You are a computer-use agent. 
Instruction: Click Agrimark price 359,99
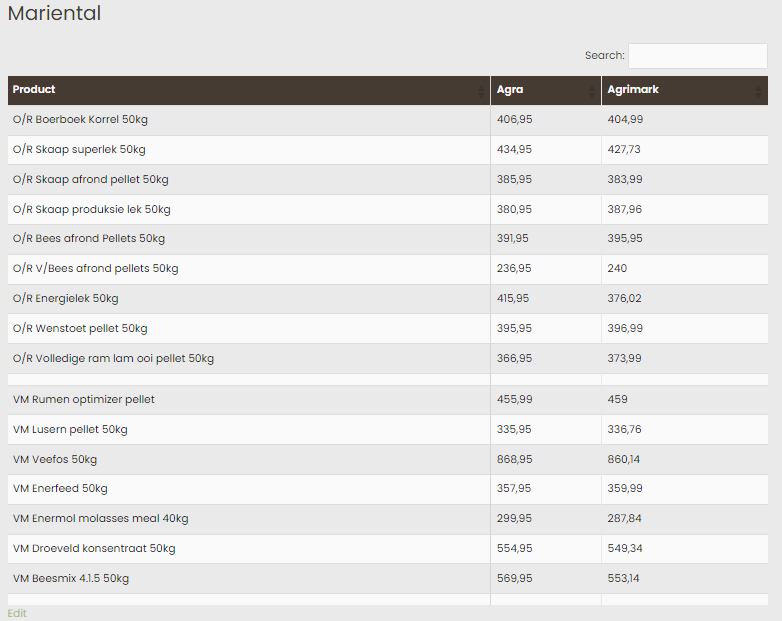(625, 488)
